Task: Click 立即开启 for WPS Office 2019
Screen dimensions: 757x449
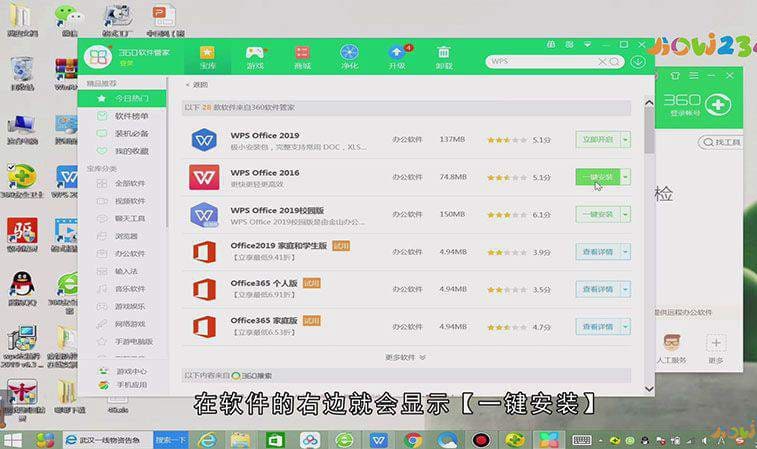Action: 598,140
